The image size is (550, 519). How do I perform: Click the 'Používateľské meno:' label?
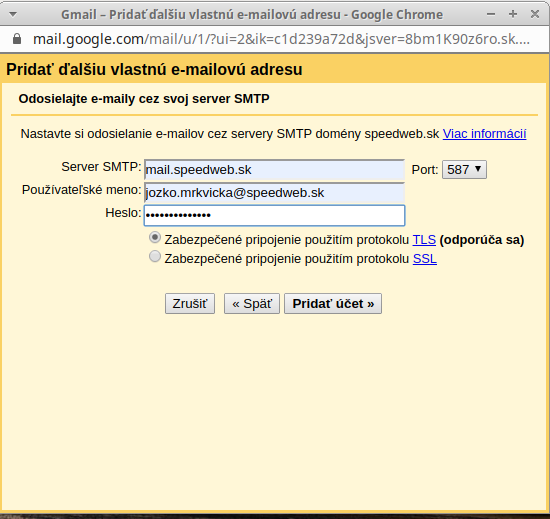pyautogui.click(x=81, y=190)
